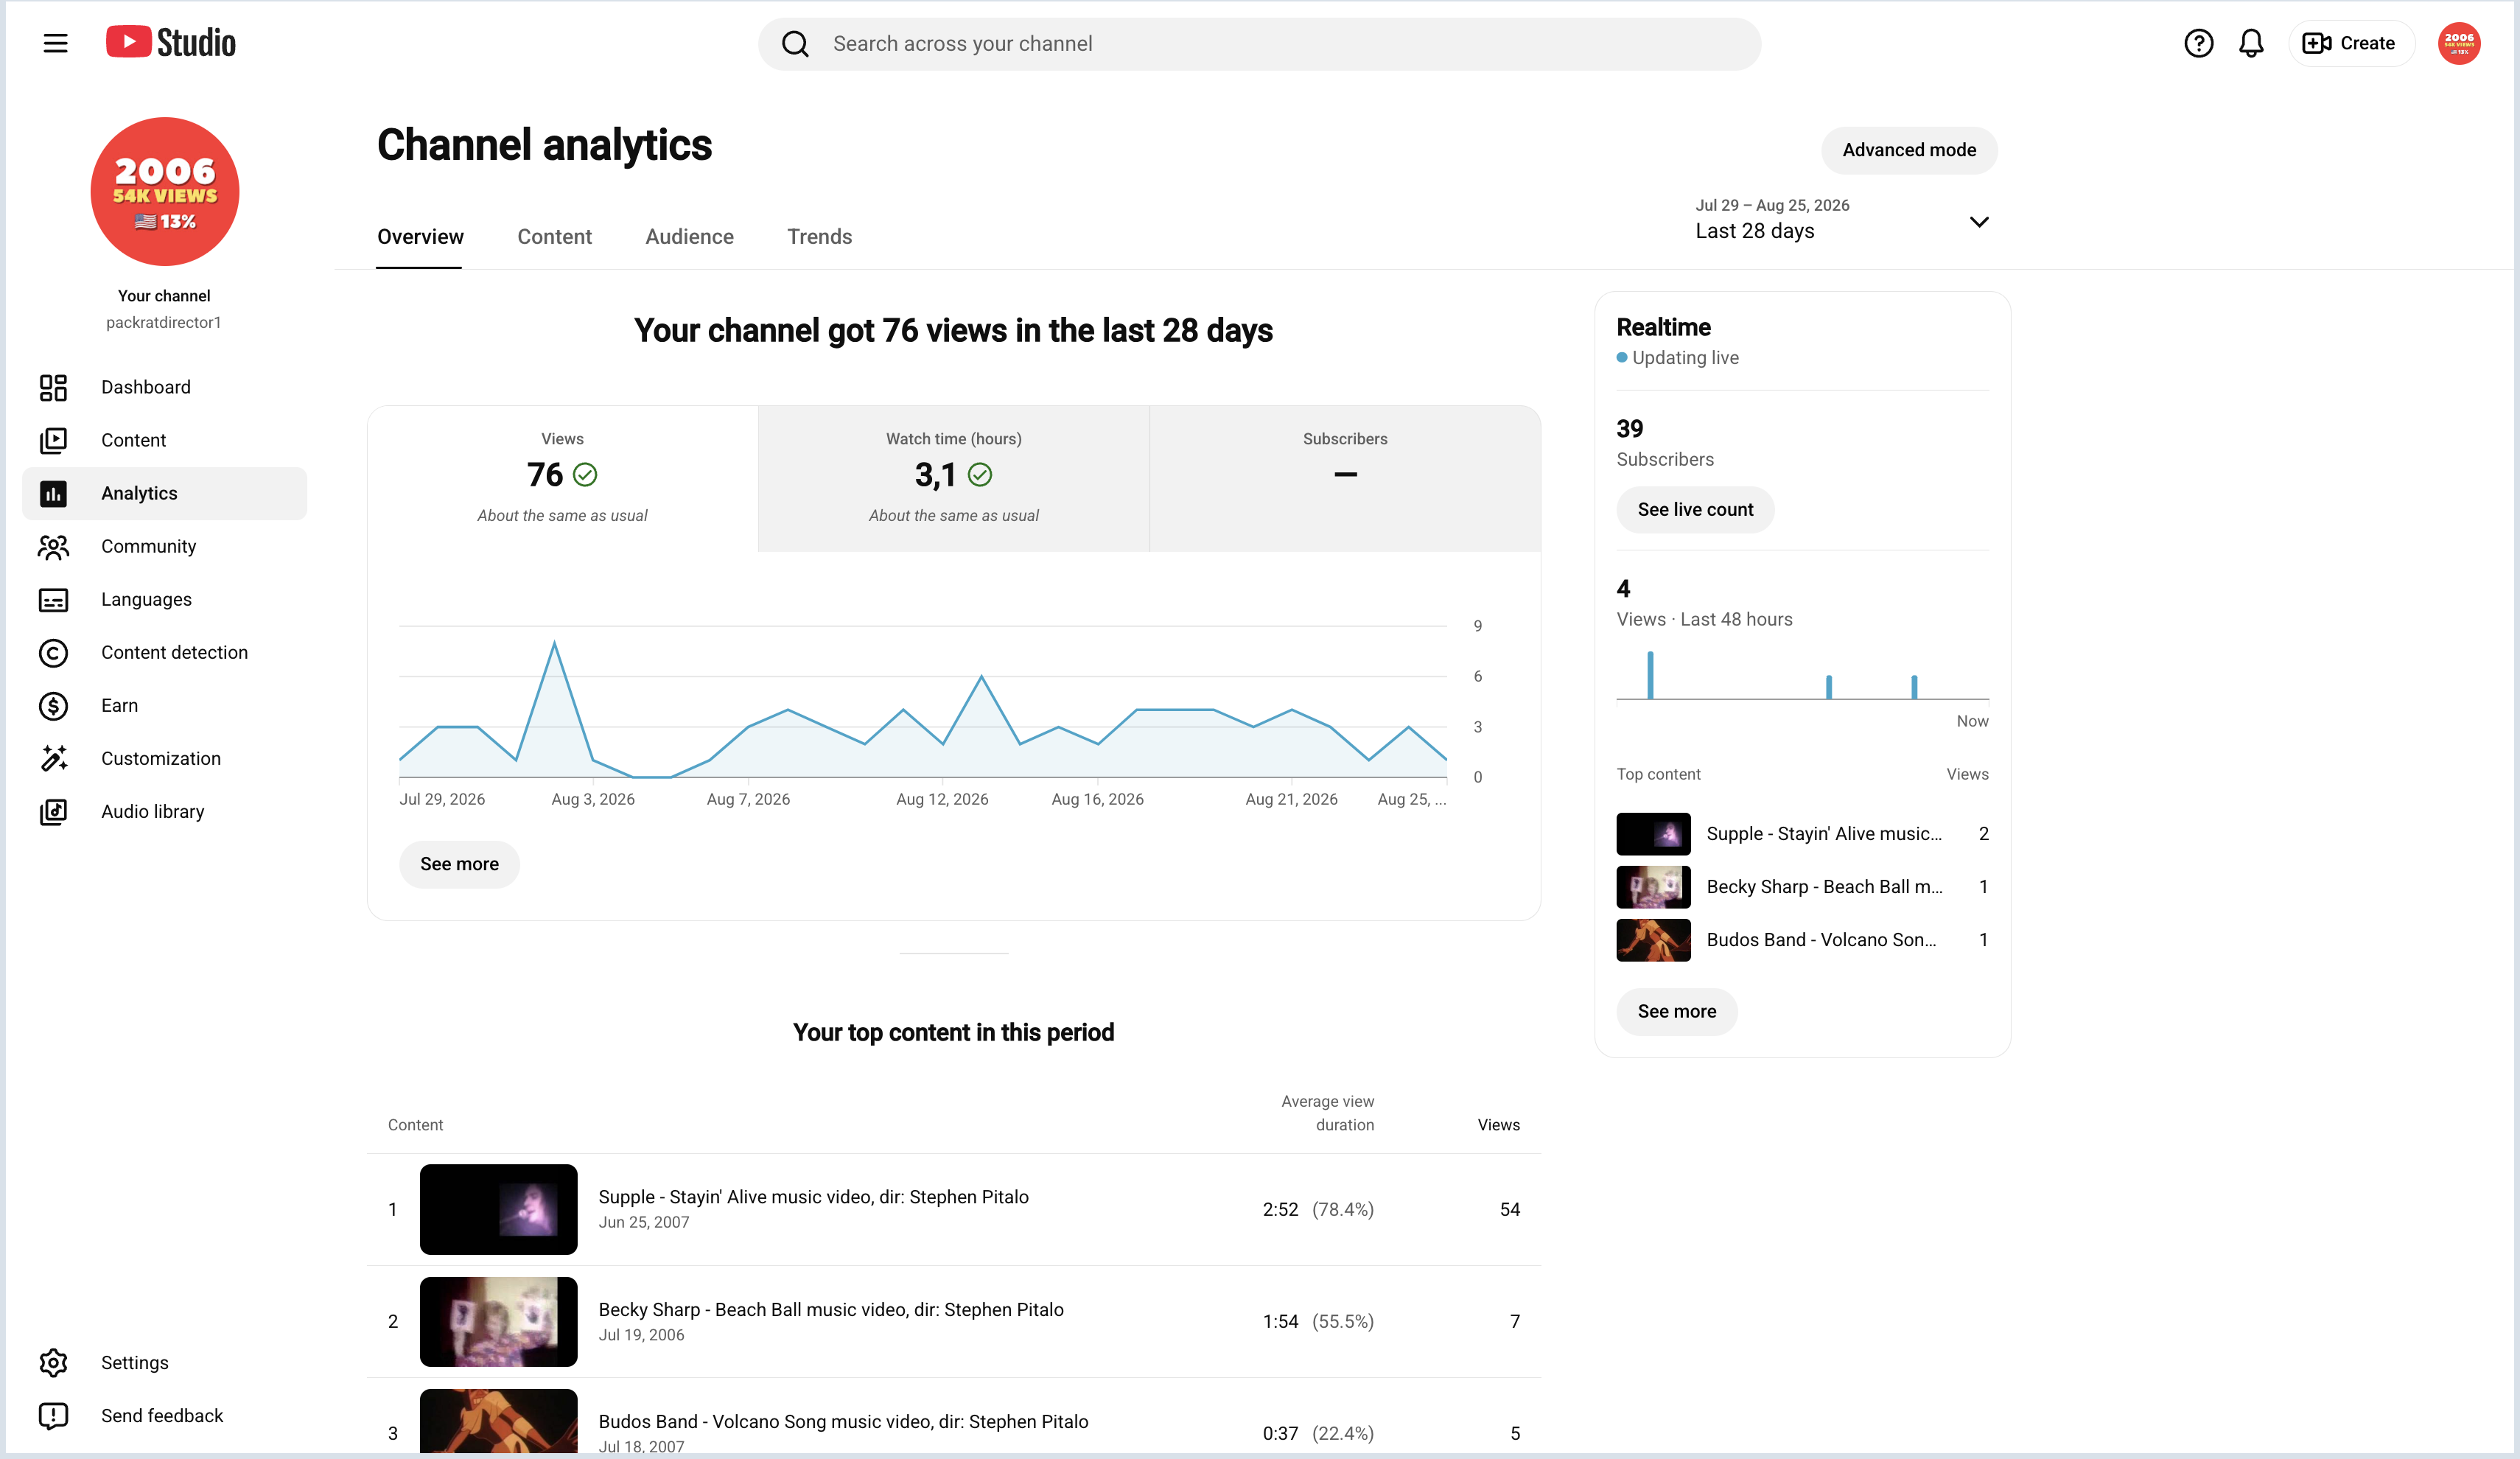Click the Earn dollar icon
Screen dimensions: 2520x1459
pos(53,705)
